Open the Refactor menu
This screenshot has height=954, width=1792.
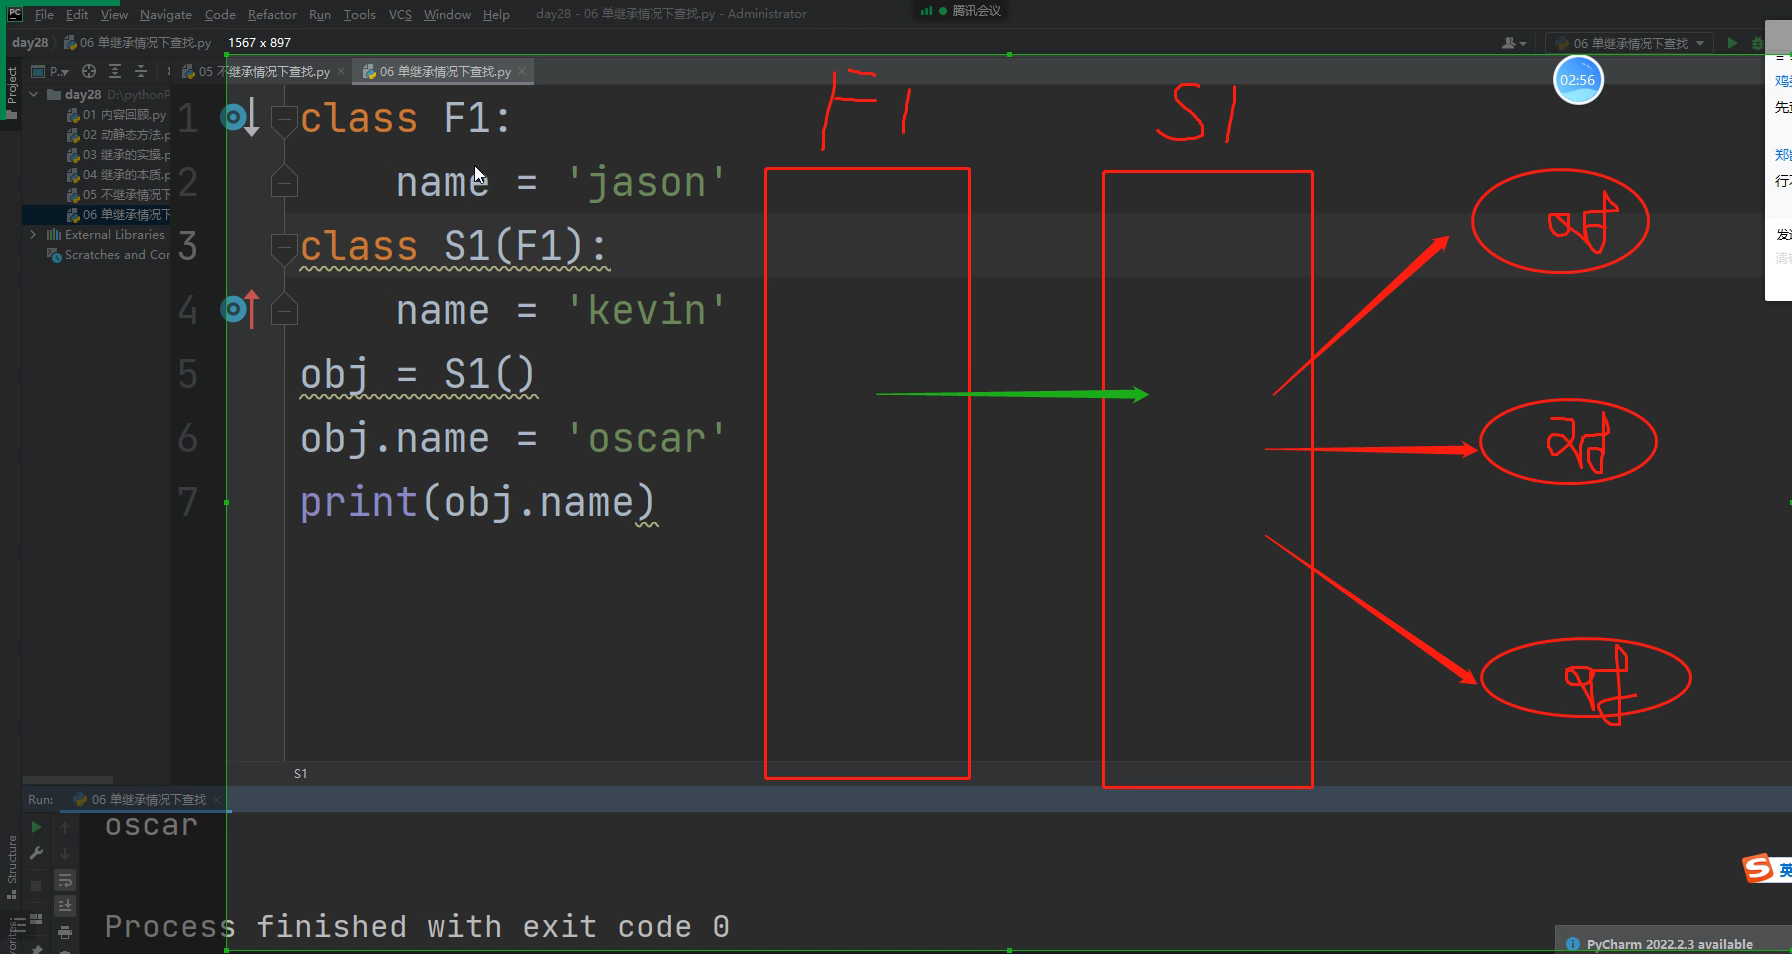(272, 14)
